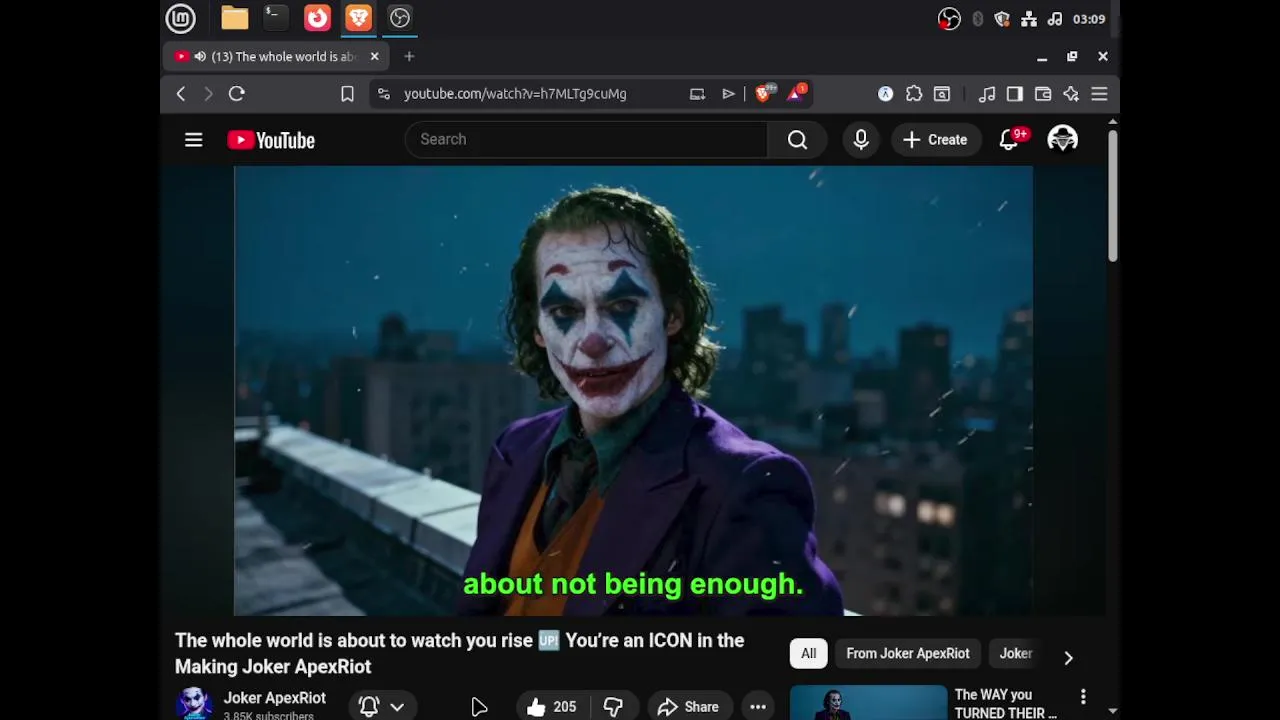Open Brave Wallet
Viewport: 1280px width, 720px height.
(1043, 94)
